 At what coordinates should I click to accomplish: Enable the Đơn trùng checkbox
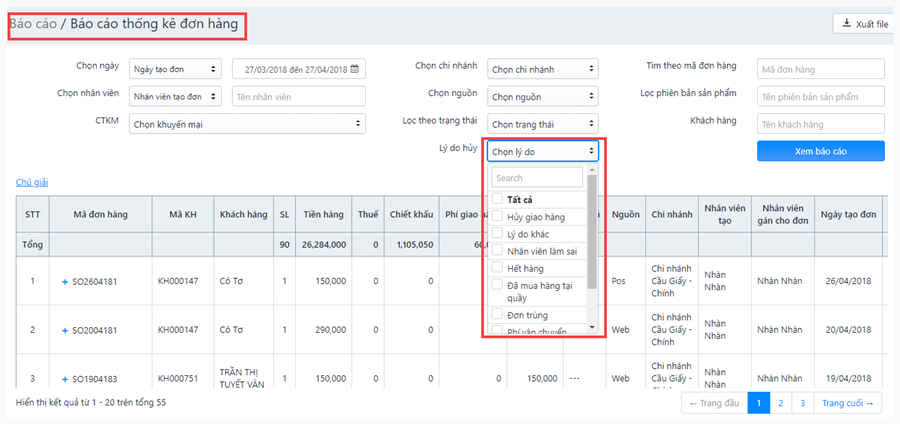point(497,314)
